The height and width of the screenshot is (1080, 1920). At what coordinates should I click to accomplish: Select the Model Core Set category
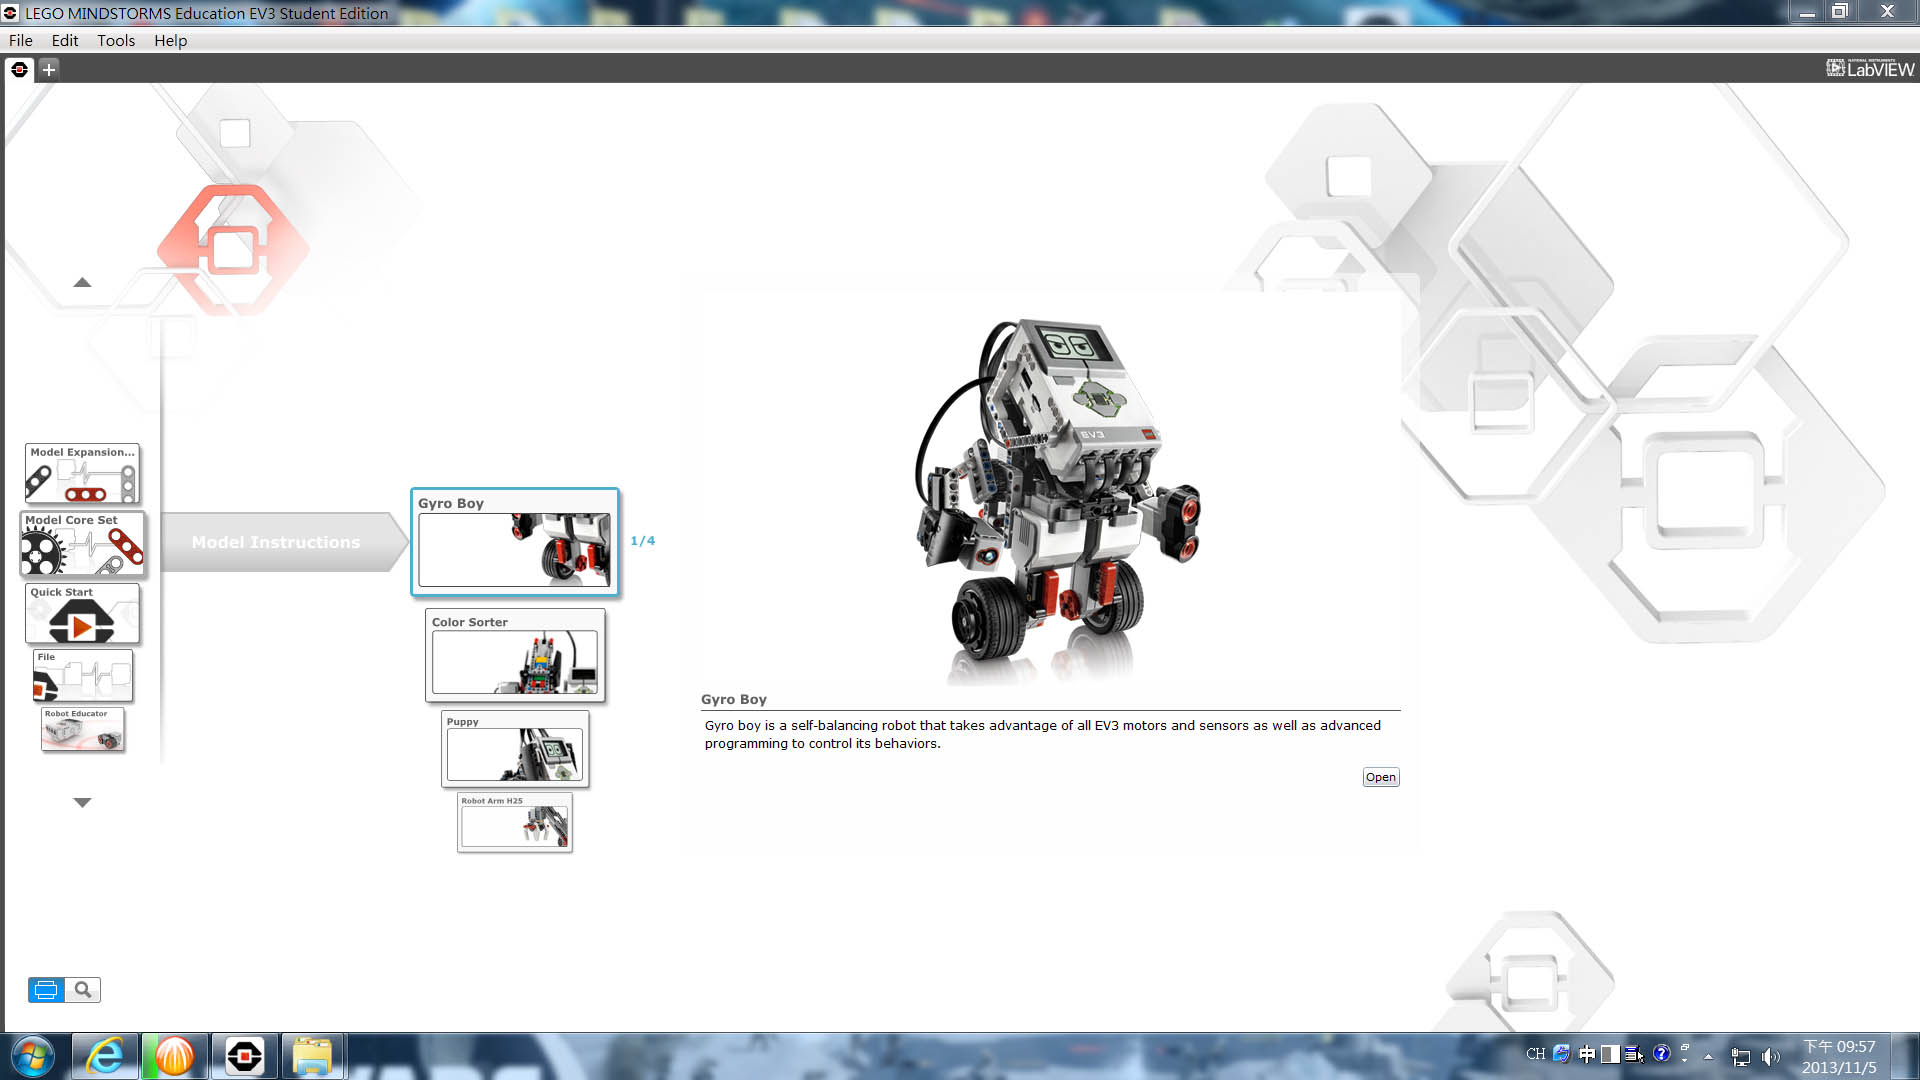82,544
